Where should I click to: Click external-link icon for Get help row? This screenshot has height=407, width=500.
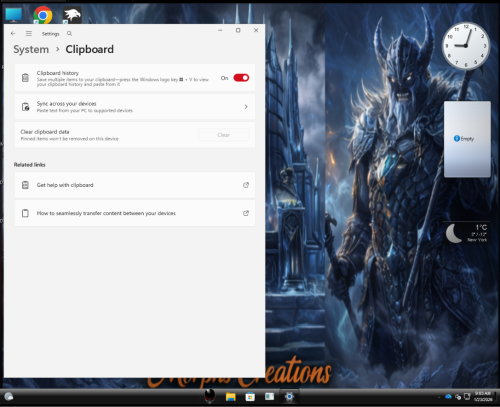[246, 185]
